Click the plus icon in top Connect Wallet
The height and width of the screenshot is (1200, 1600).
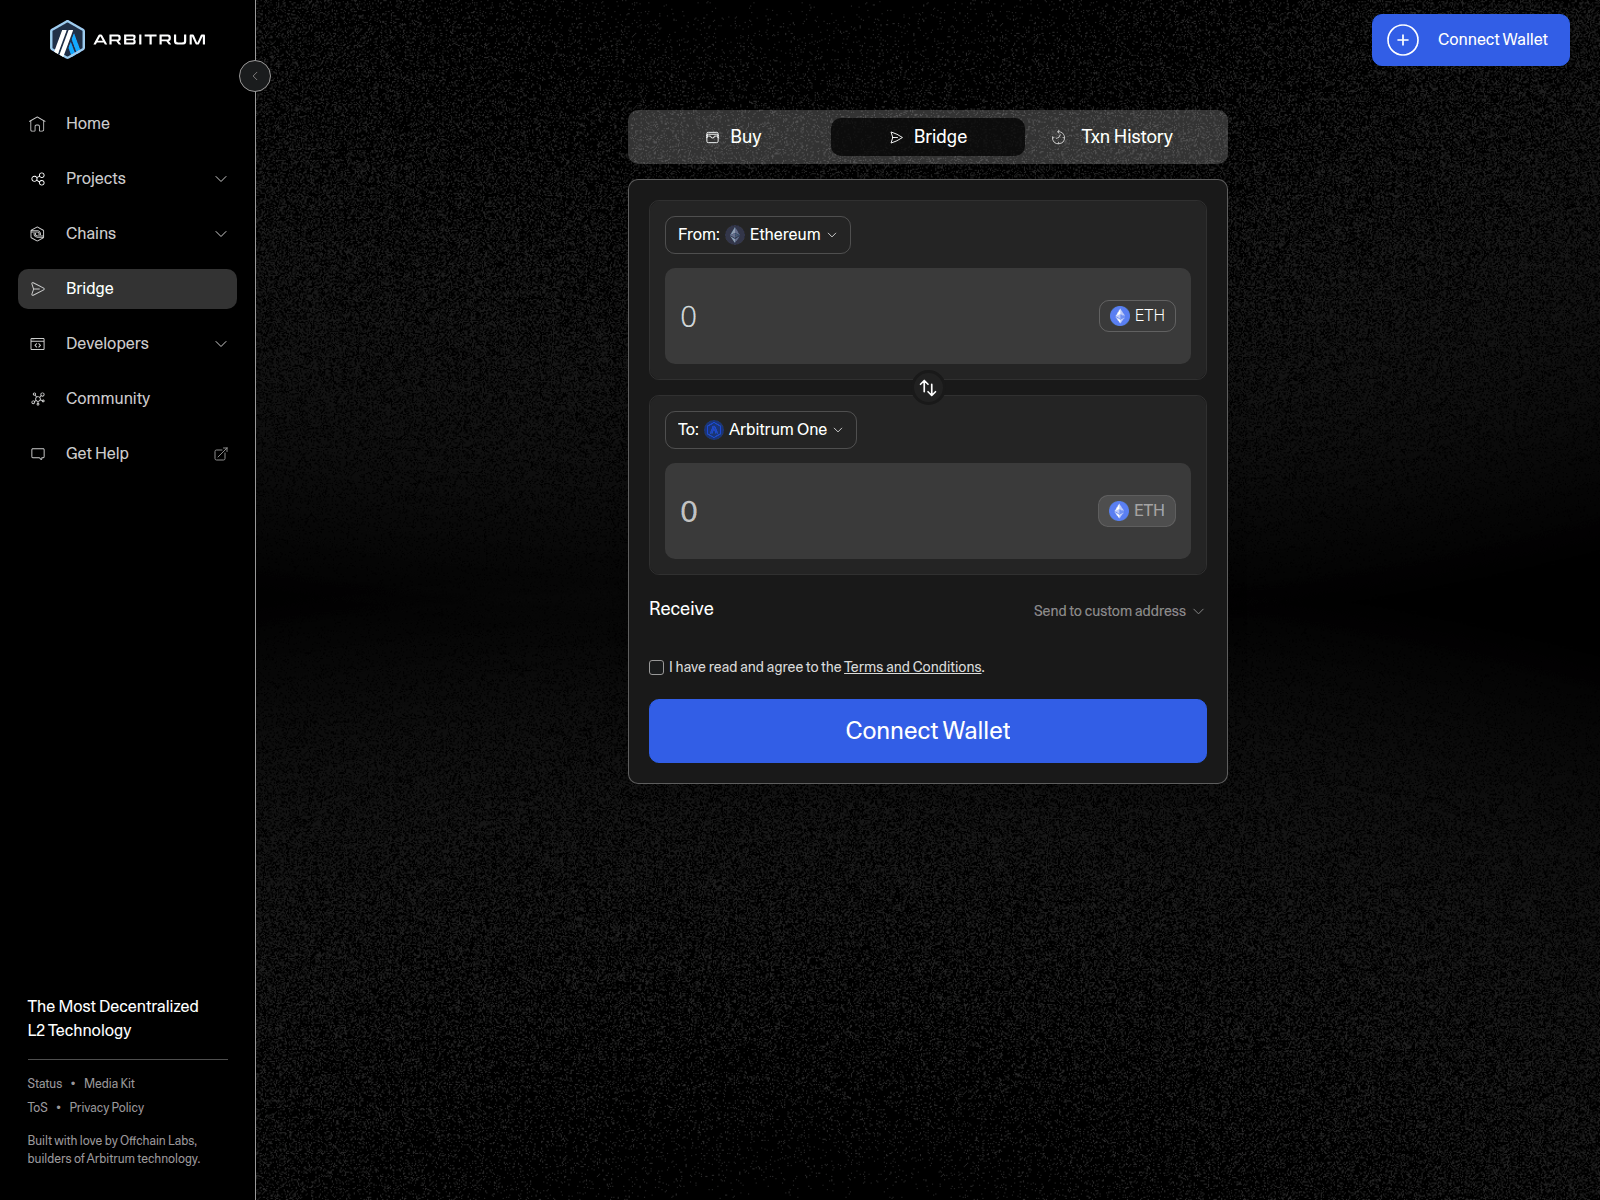point(1403,40)
